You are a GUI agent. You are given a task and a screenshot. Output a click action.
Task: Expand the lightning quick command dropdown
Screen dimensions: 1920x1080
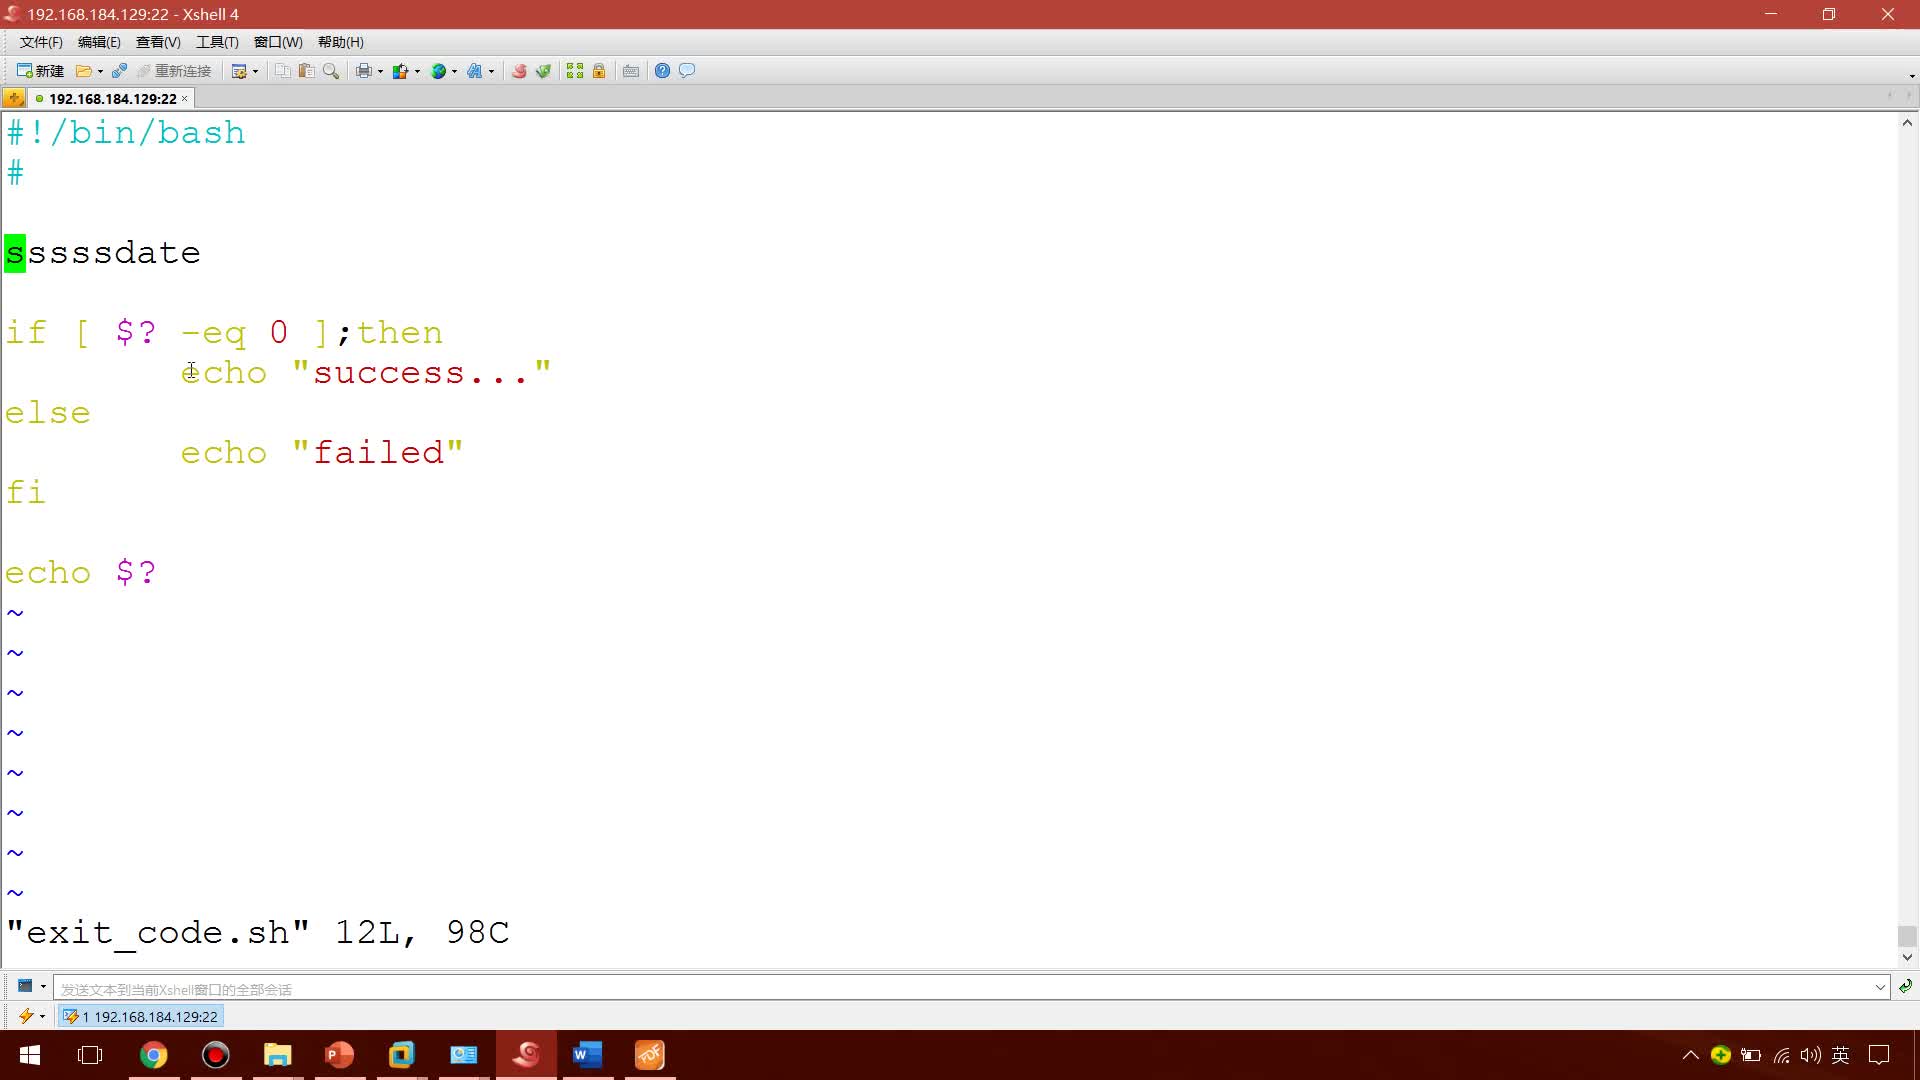[42, 1016]
